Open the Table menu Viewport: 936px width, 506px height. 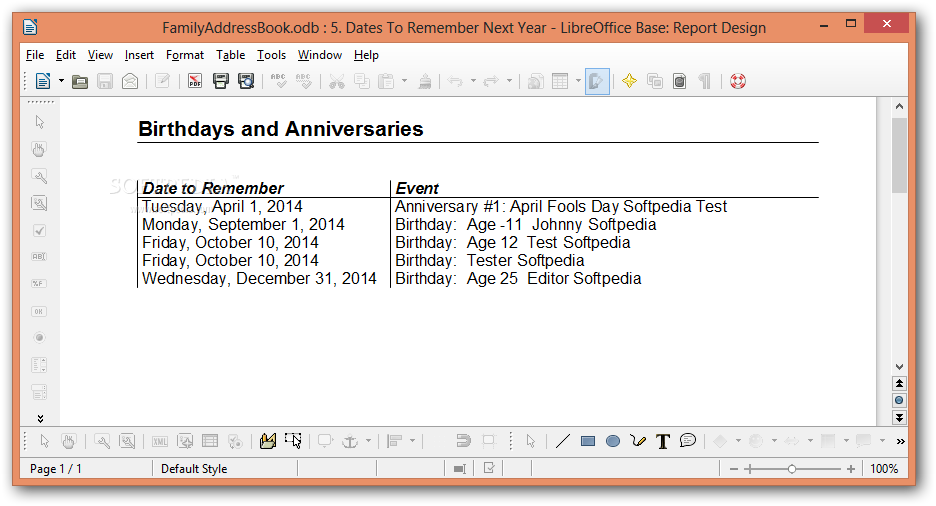tap(230, 55)
